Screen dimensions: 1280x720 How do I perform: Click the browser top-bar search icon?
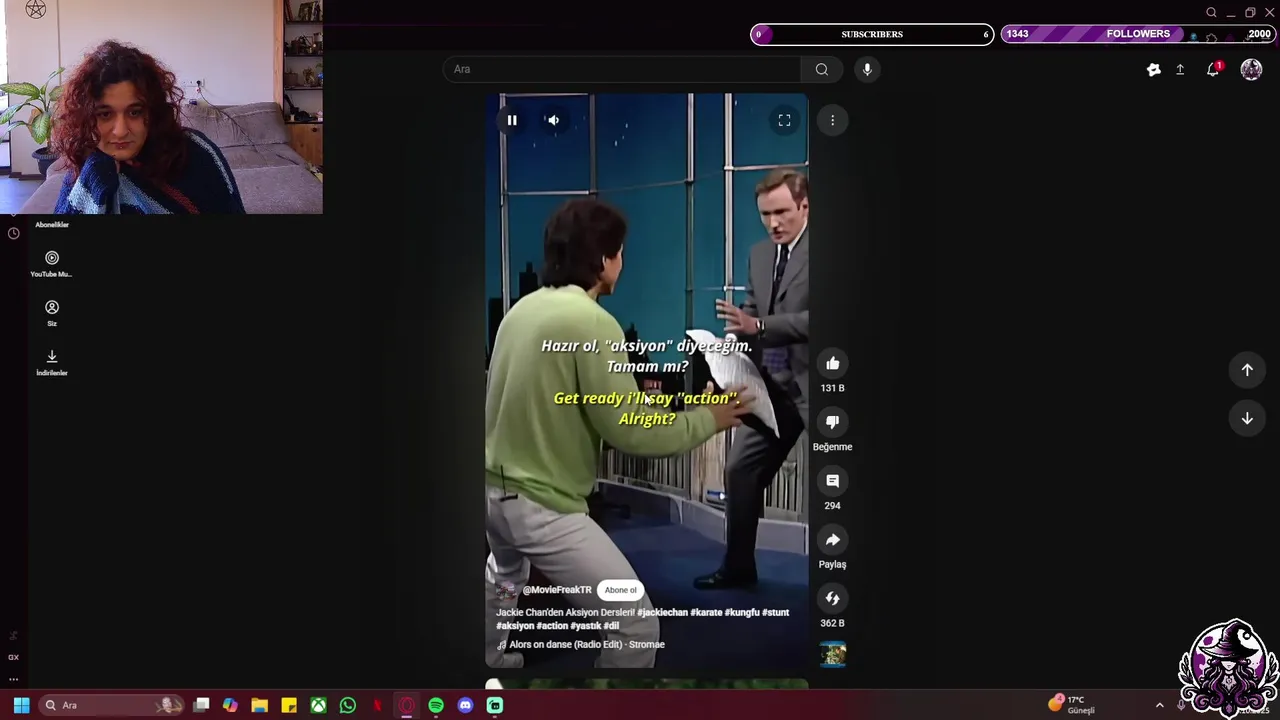1211,12
